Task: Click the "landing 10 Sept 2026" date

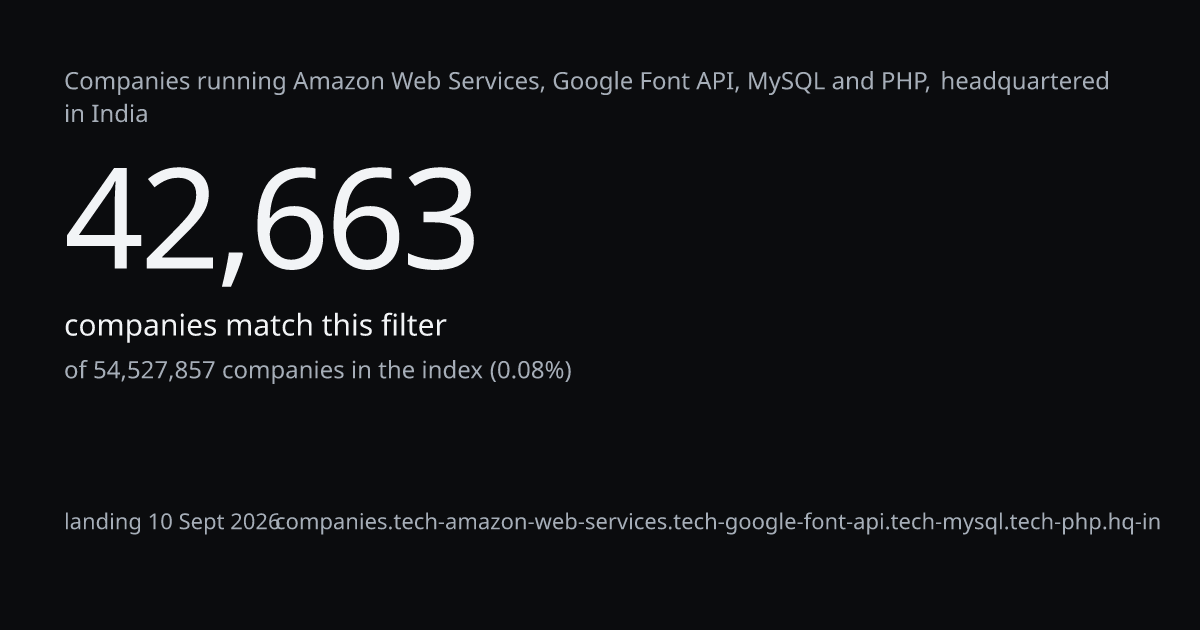Action: click(172, 522)
